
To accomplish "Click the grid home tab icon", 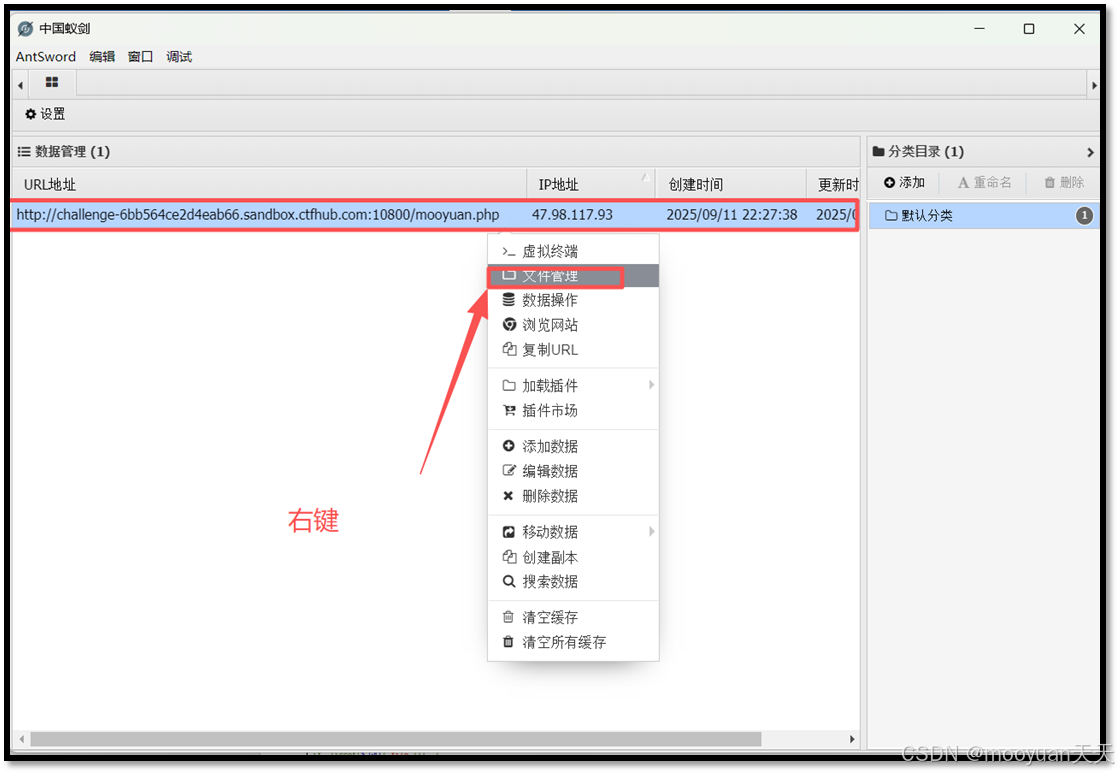I will (x=51, y=83).
